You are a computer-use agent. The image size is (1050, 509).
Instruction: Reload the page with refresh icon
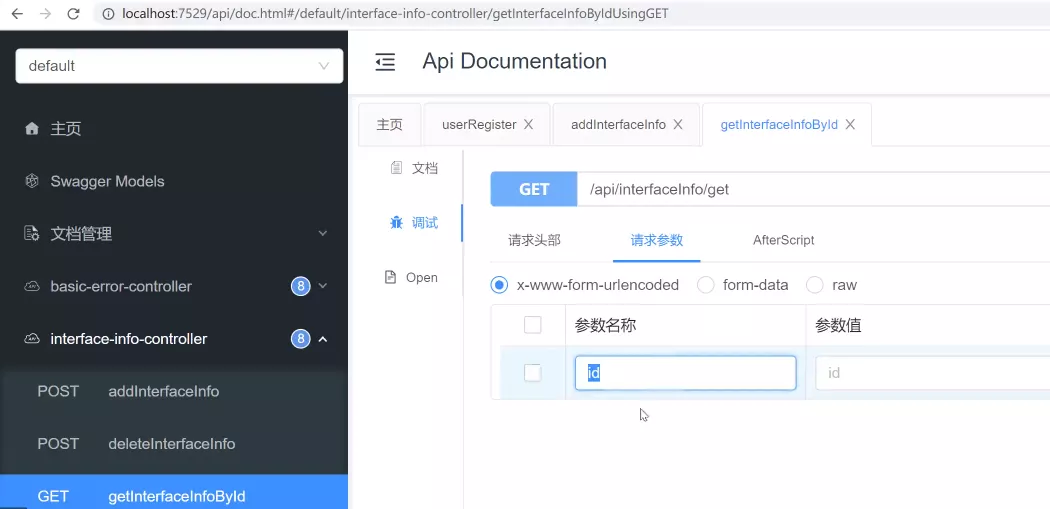coord(73,13)
